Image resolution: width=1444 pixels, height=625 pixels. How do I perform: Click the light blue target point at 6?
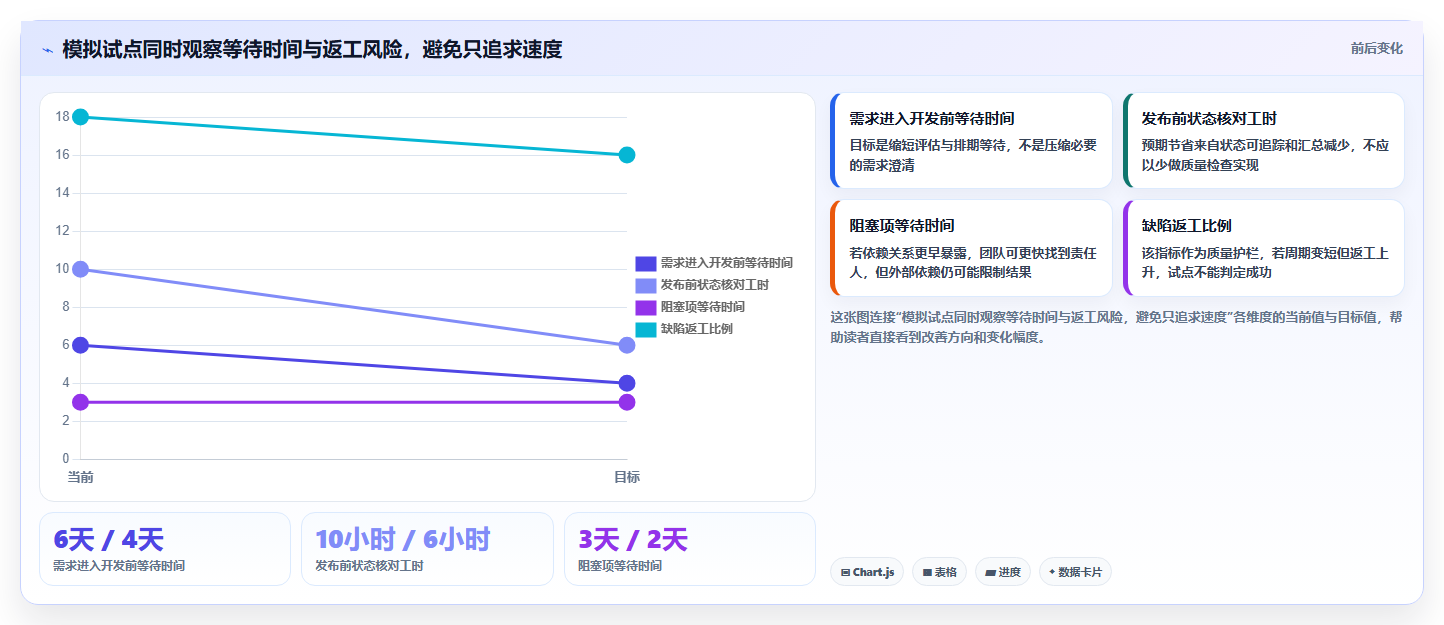pos(627,345)
